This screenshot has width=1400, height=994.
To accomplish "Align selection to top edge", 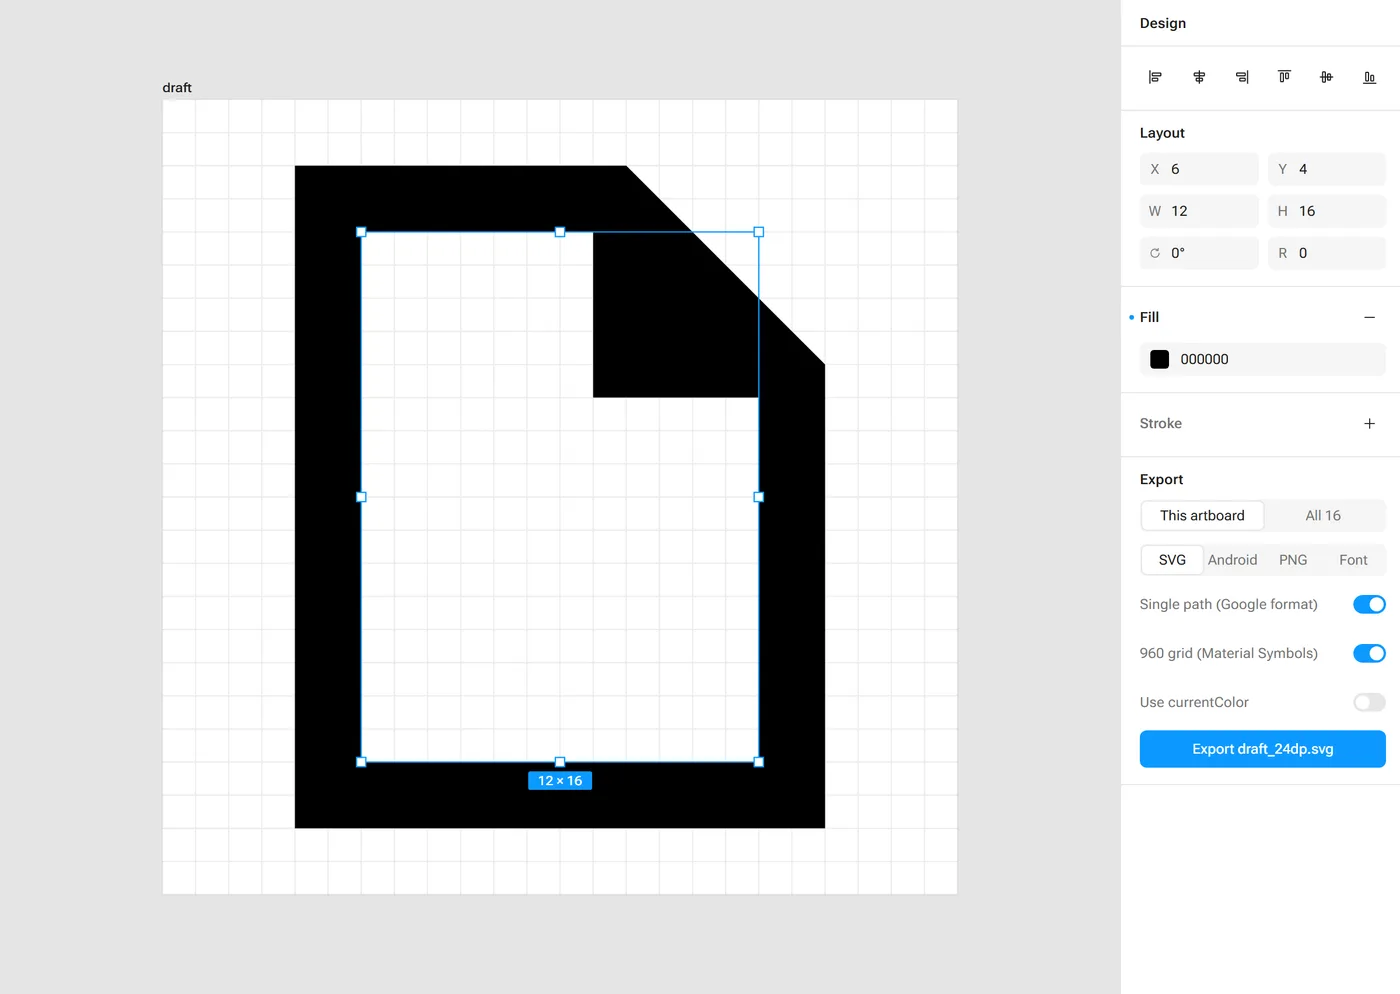I will click(1284, 77).
